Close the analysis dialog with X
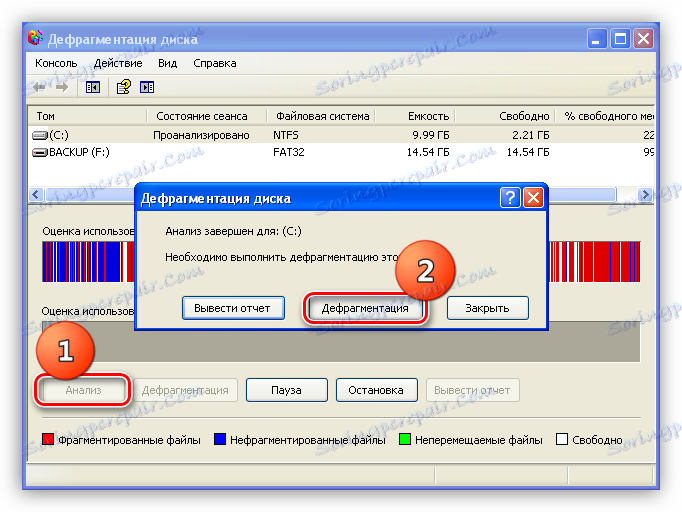 533,198
